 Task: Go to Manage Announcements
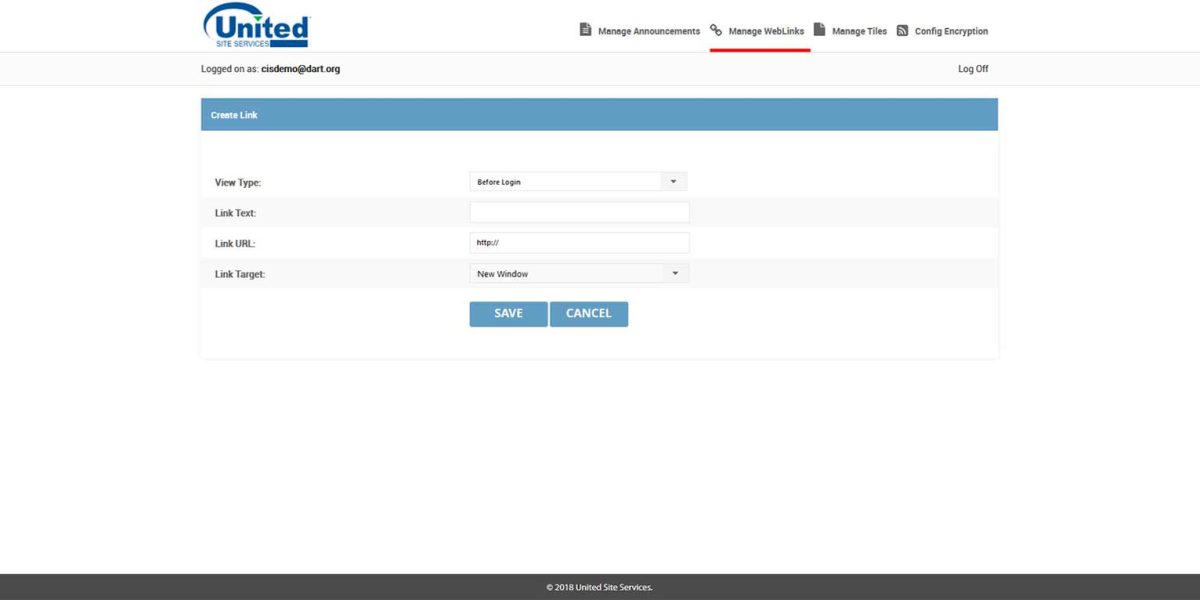click(x=648, y=31)
